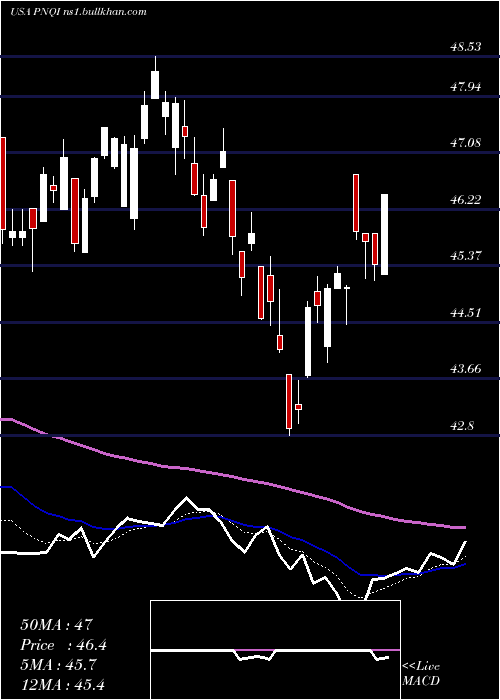The image size is (500, 700).
Task: Click the lowest red candlestick near 42.8
Action: [x=289, y=404]
